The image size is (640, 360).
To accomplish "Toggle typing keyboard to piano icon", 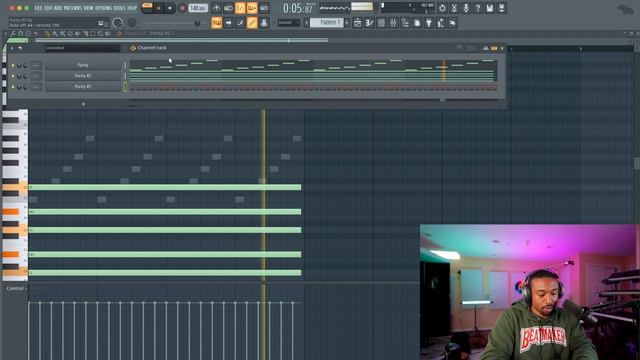I will point(216,23).
